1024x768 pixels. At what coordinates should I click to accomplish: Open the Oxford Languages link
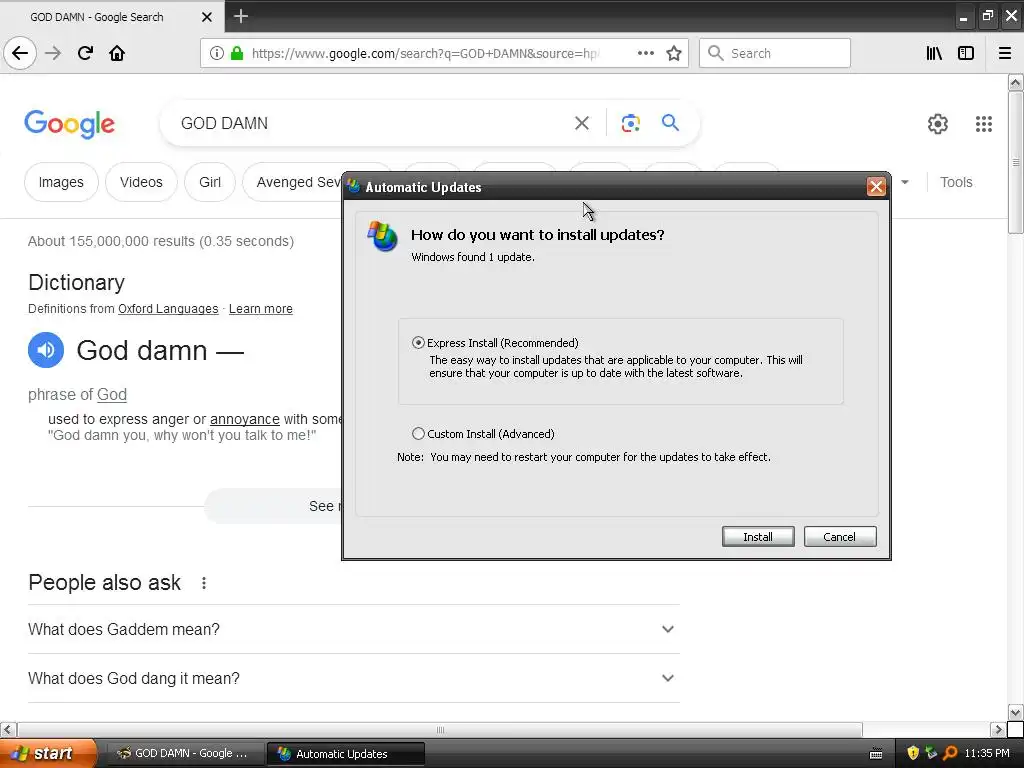168,309
